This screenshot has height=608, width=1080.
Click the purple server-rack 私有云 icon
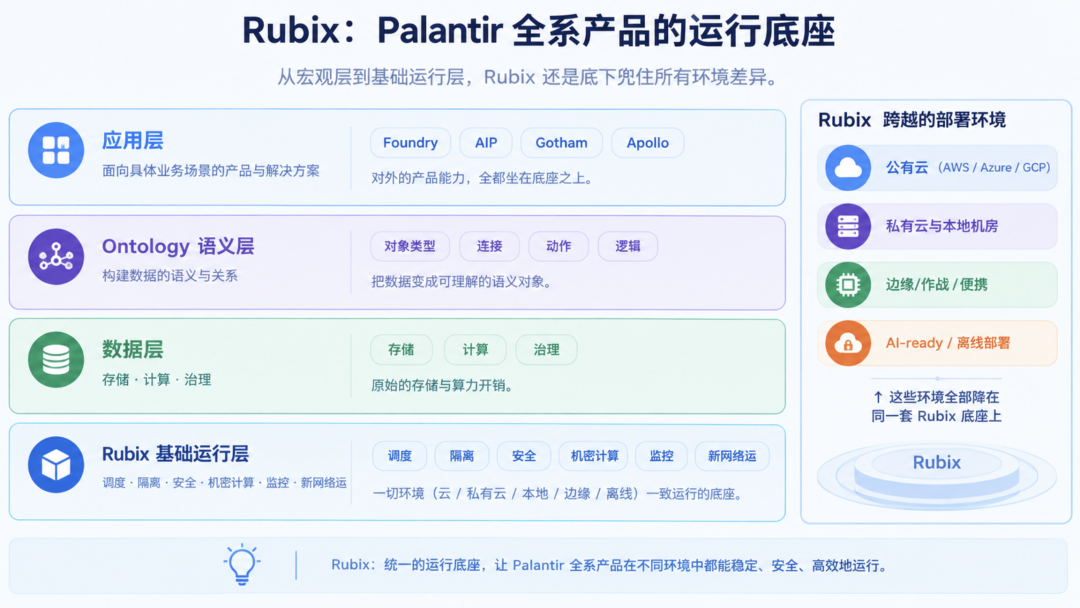click(848, 226)
